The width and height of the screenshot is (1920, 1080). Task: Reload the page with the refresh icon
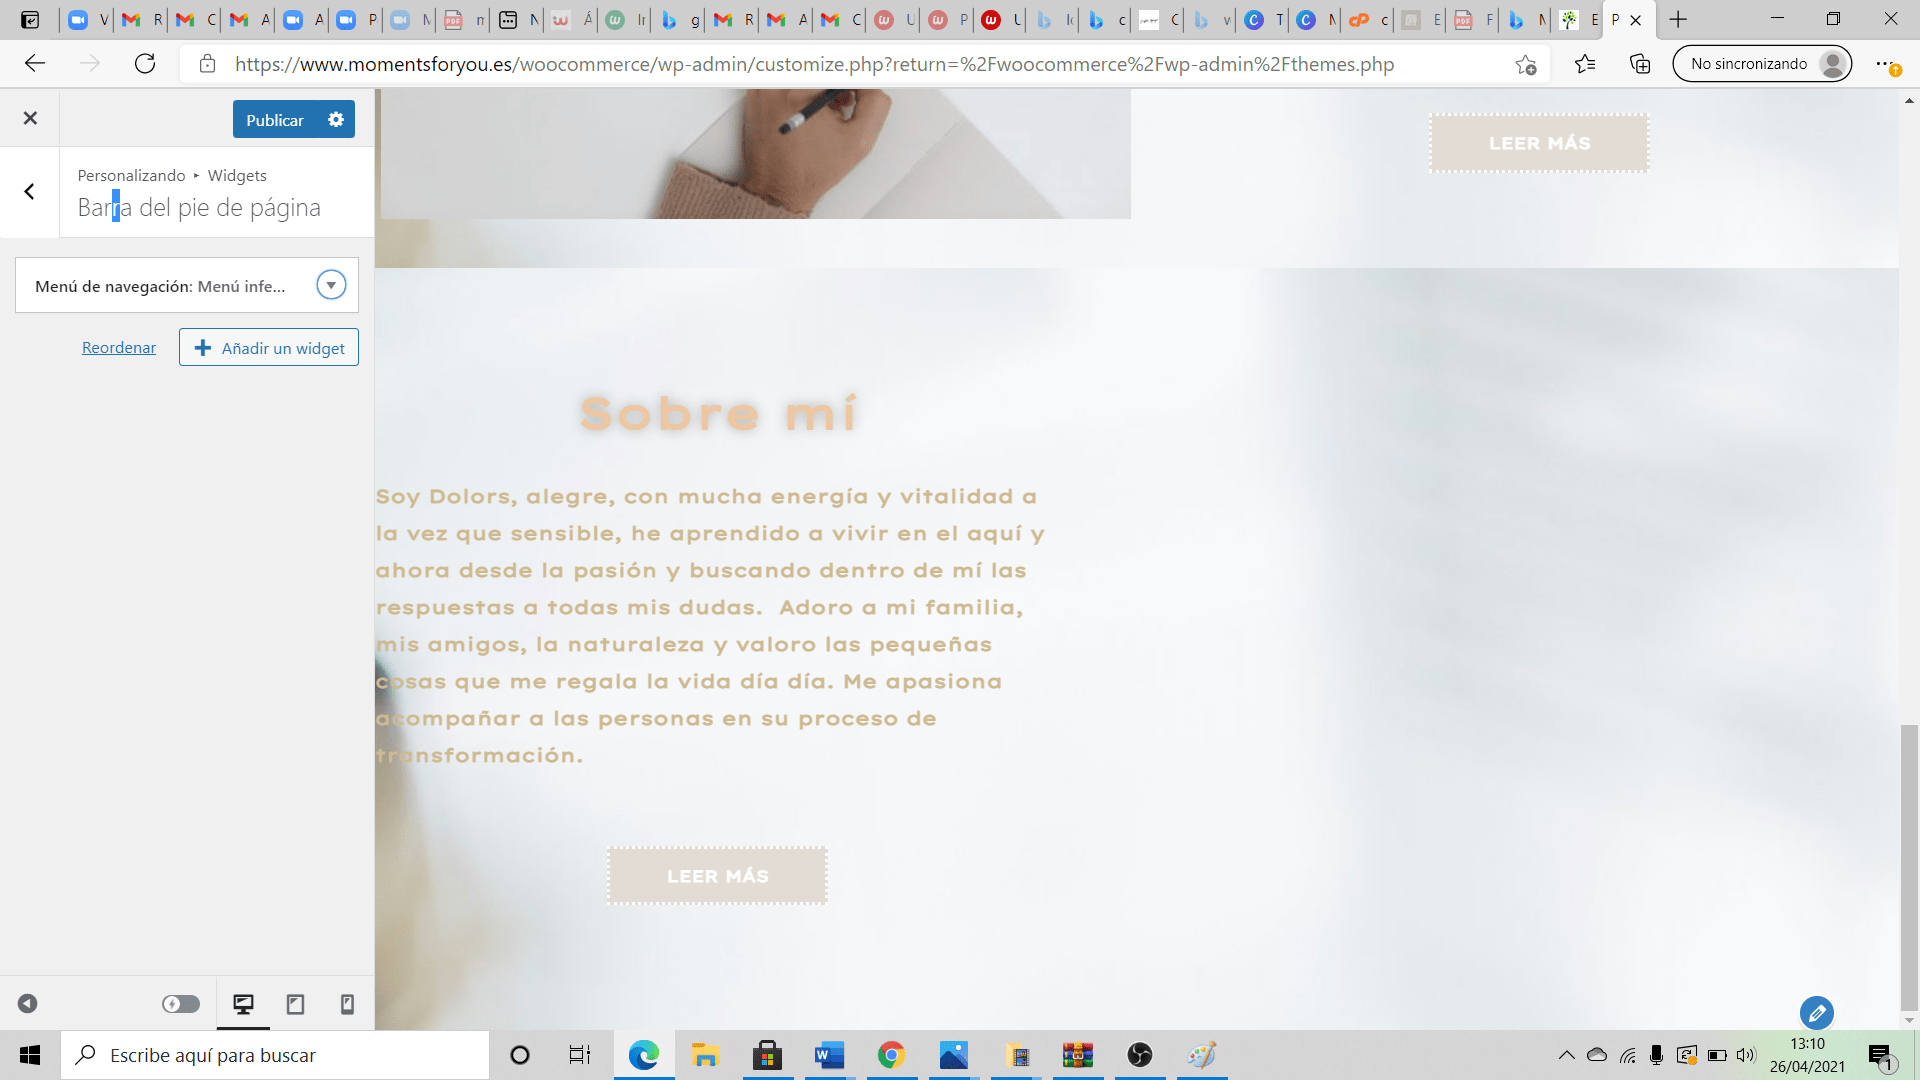tap(145, 64)
